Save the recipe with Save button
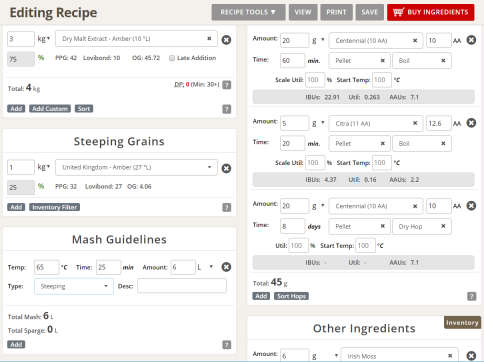The height and width of the screenshot is (362, 484). pyautogui.click(x=370, y=12)
